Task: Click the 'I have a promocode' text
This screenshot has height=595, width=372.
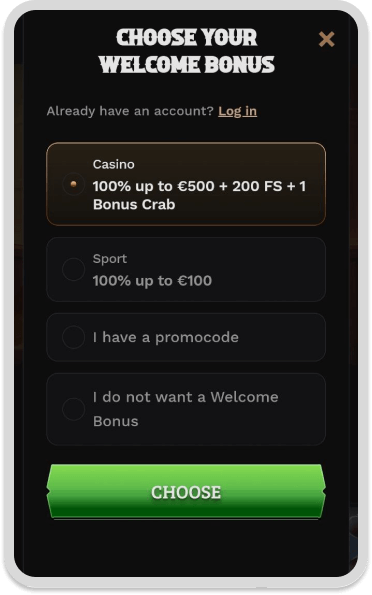Action: tap(166, 337)
